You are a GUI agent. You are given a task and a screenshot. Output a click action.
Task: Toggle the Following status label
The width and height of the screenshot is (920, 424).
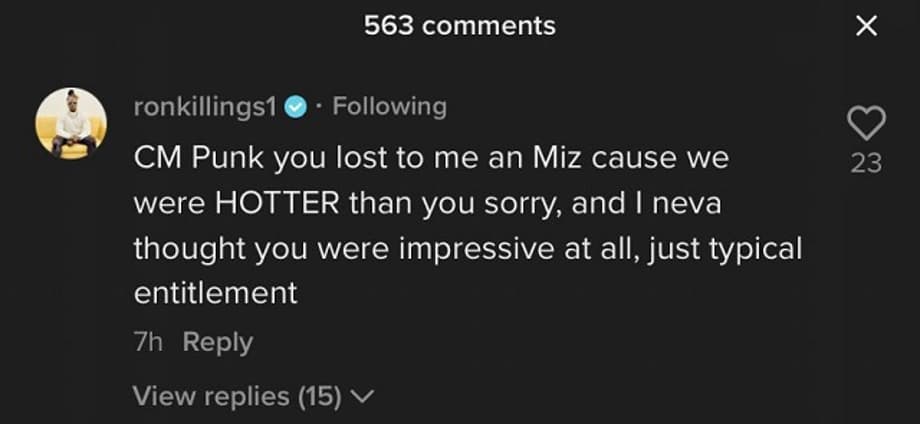coord(389,107)
